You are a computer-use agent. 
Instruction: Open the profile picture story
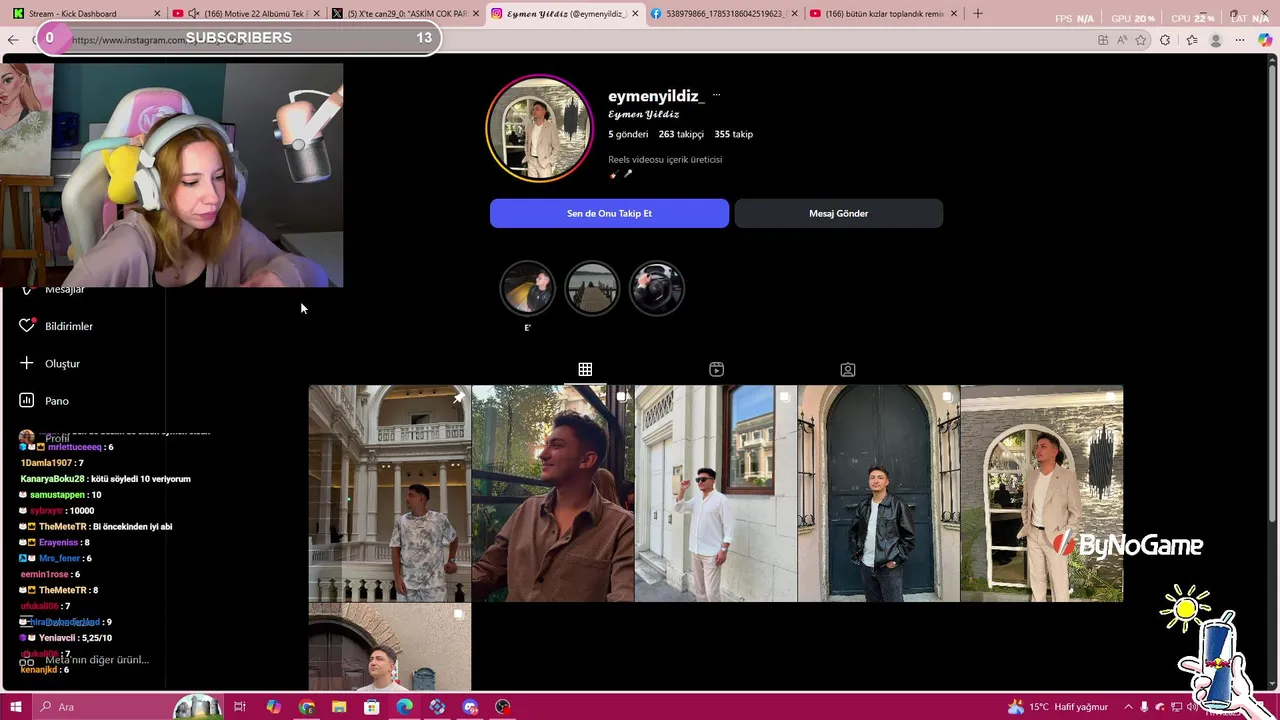(x=539, y=129)
